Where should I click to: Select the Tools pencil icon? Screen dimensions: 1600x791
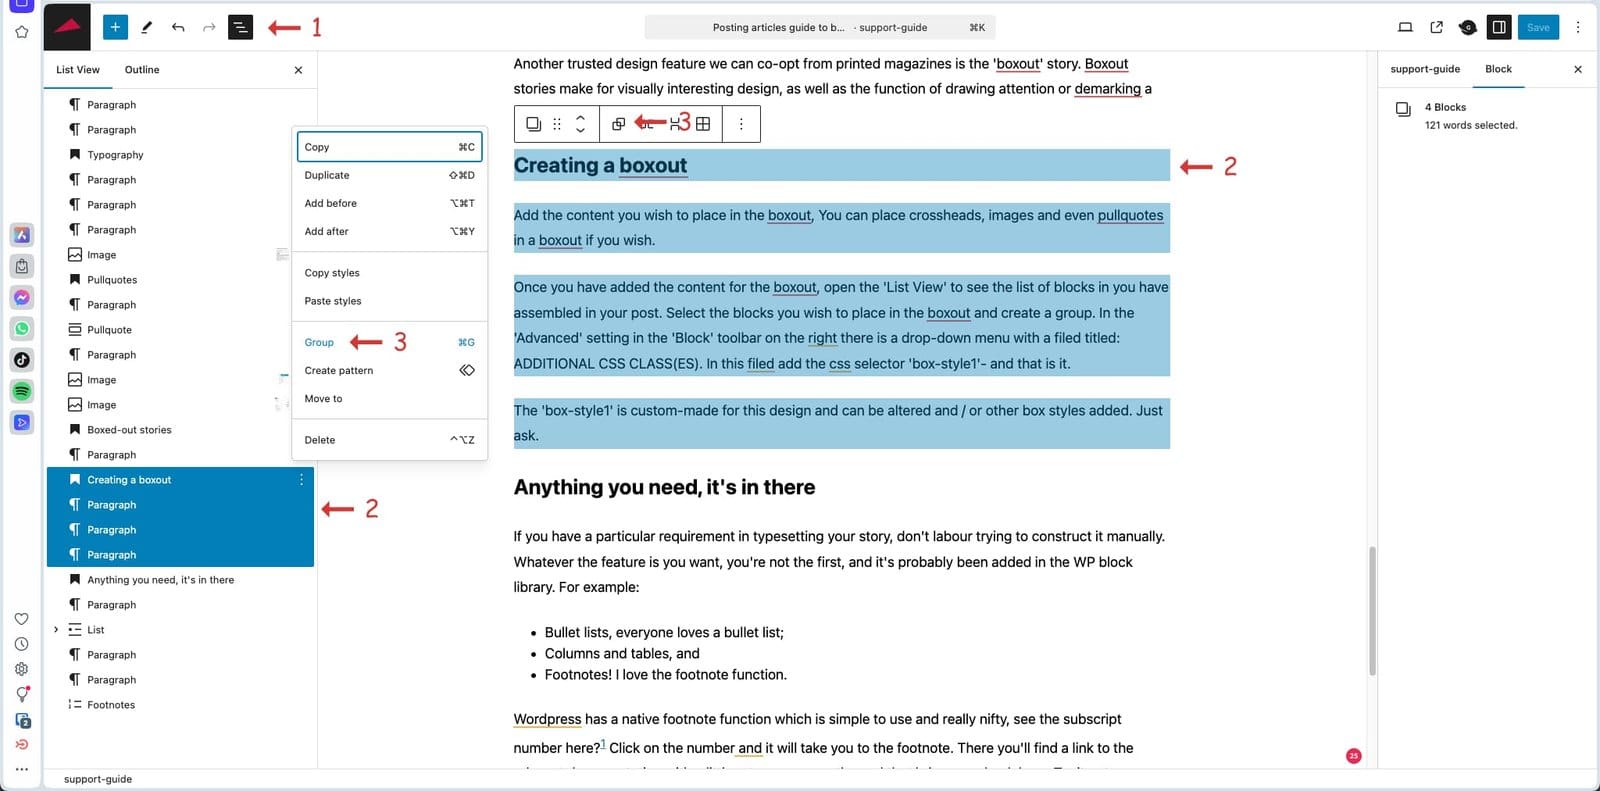(147, 27)
